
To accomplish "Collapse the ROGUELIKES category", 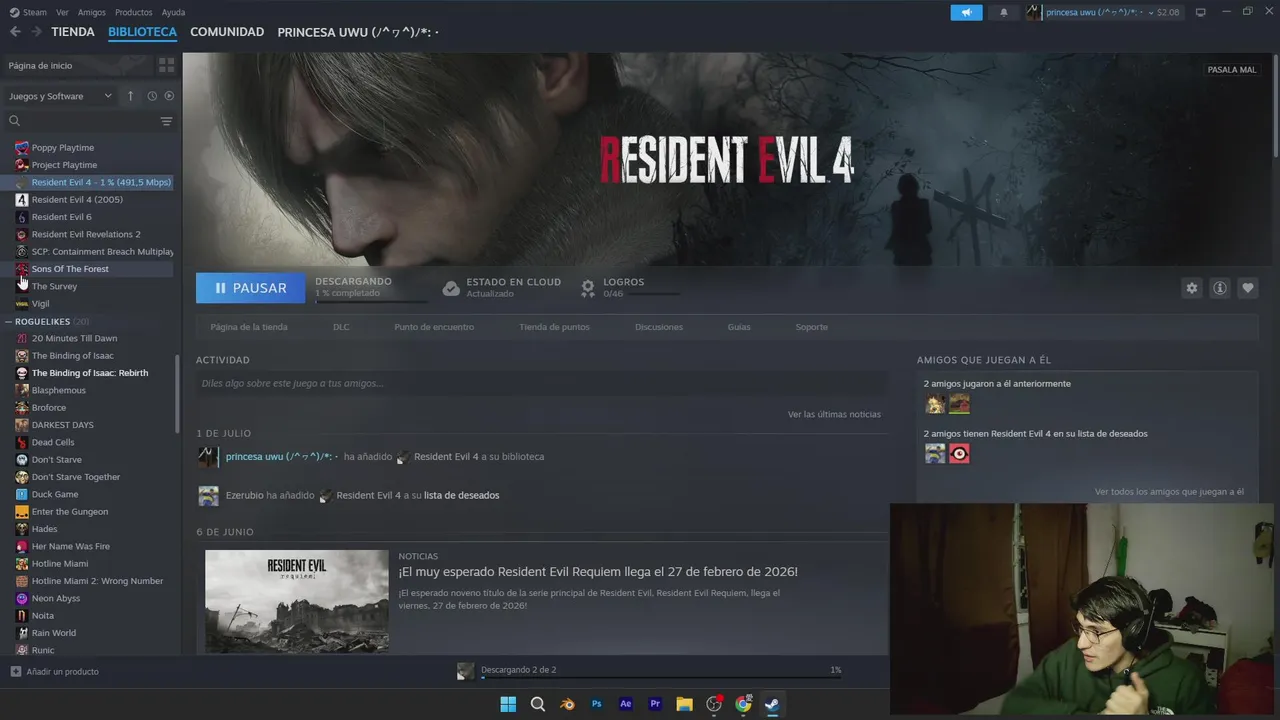I will pyautogui.click(x=8, y=322).
